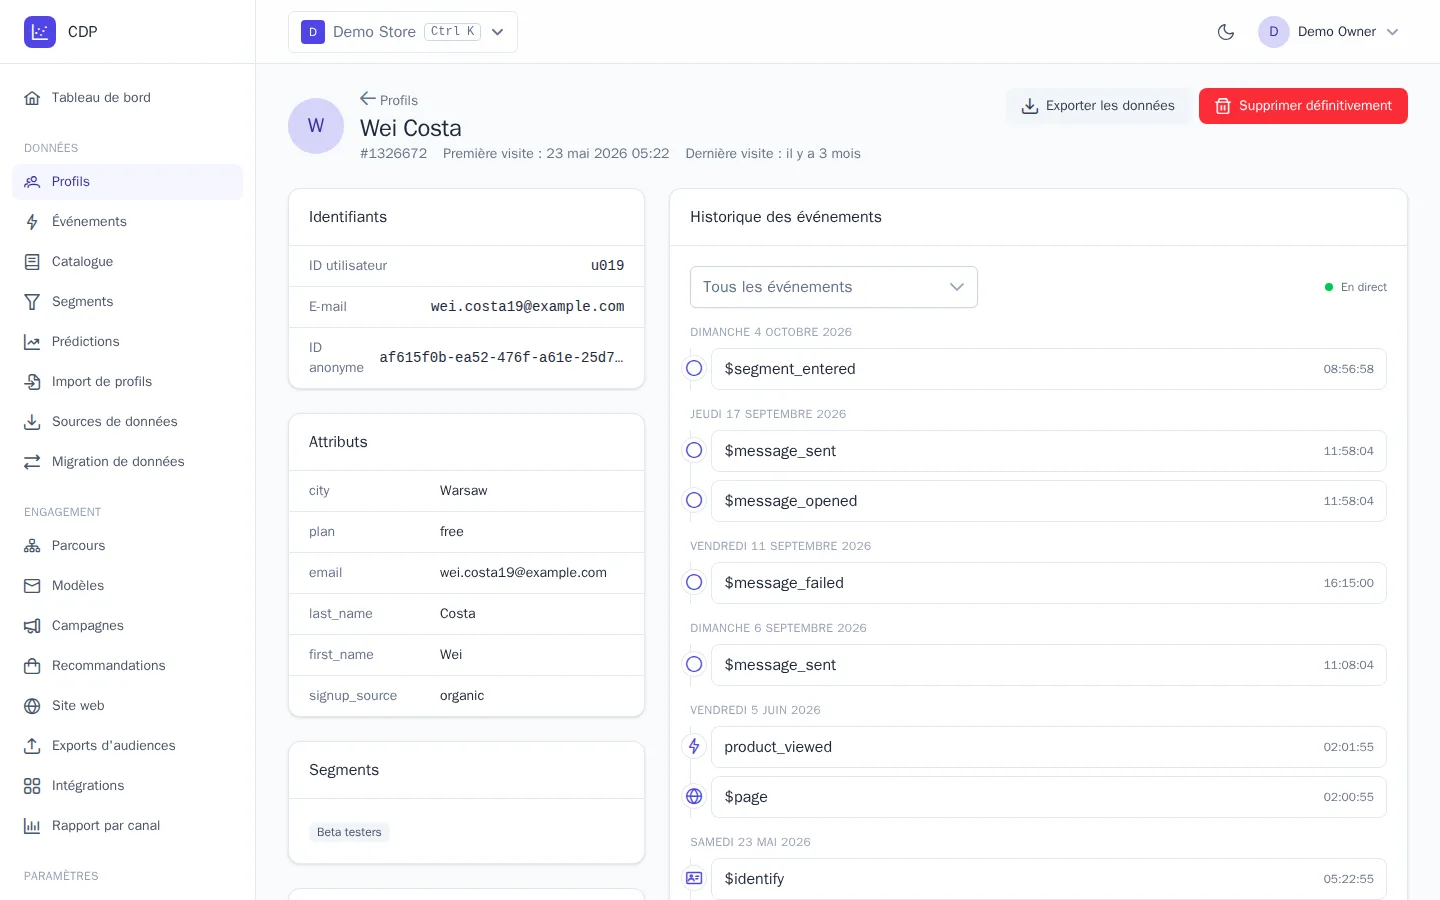
Task: Click user ID value u019
Action: [x=608, y=266]
